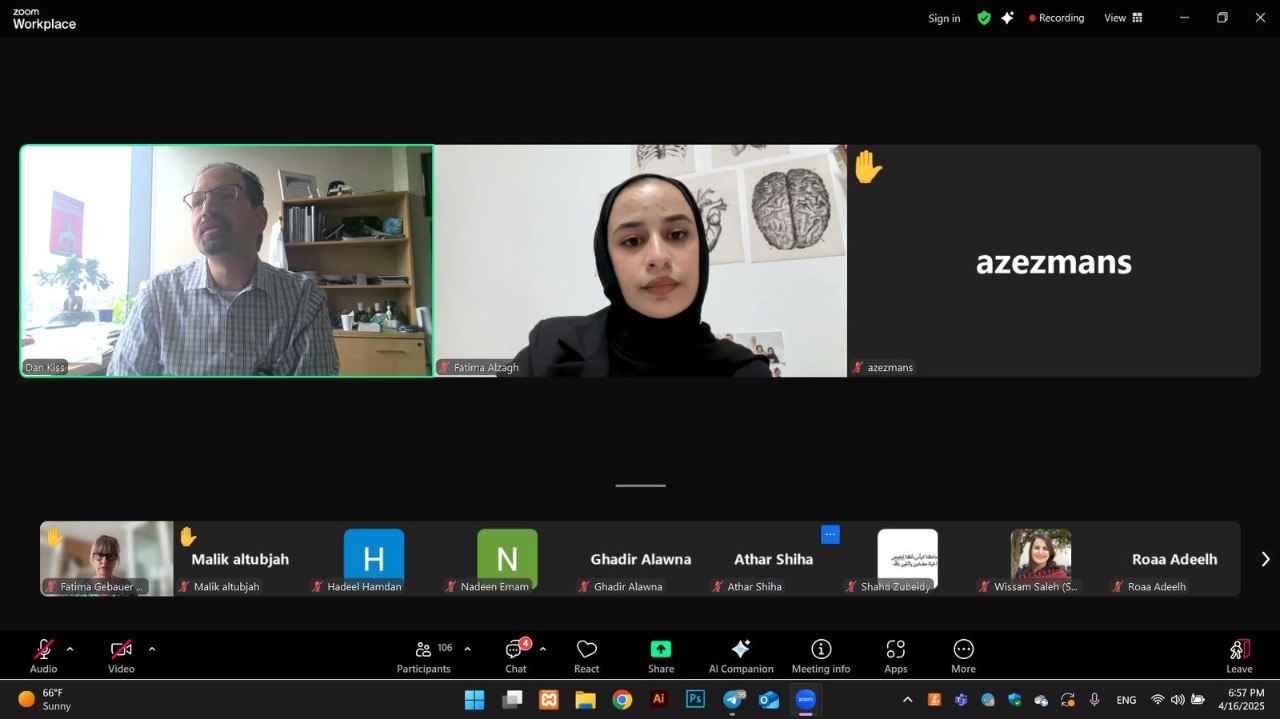This screenshot has width=1280, height=719.
Task: Open the Participants list
Action: (x=424, y=655)
